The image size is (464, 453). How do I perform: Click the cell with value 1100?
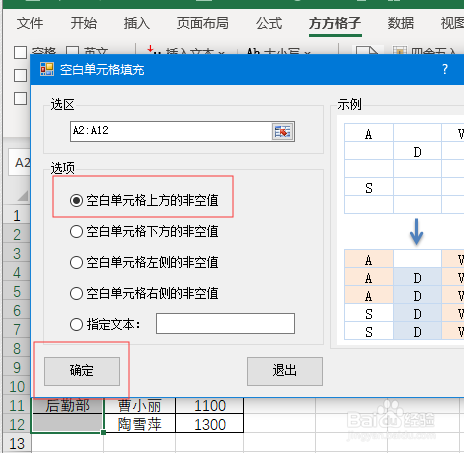[210, 406]
